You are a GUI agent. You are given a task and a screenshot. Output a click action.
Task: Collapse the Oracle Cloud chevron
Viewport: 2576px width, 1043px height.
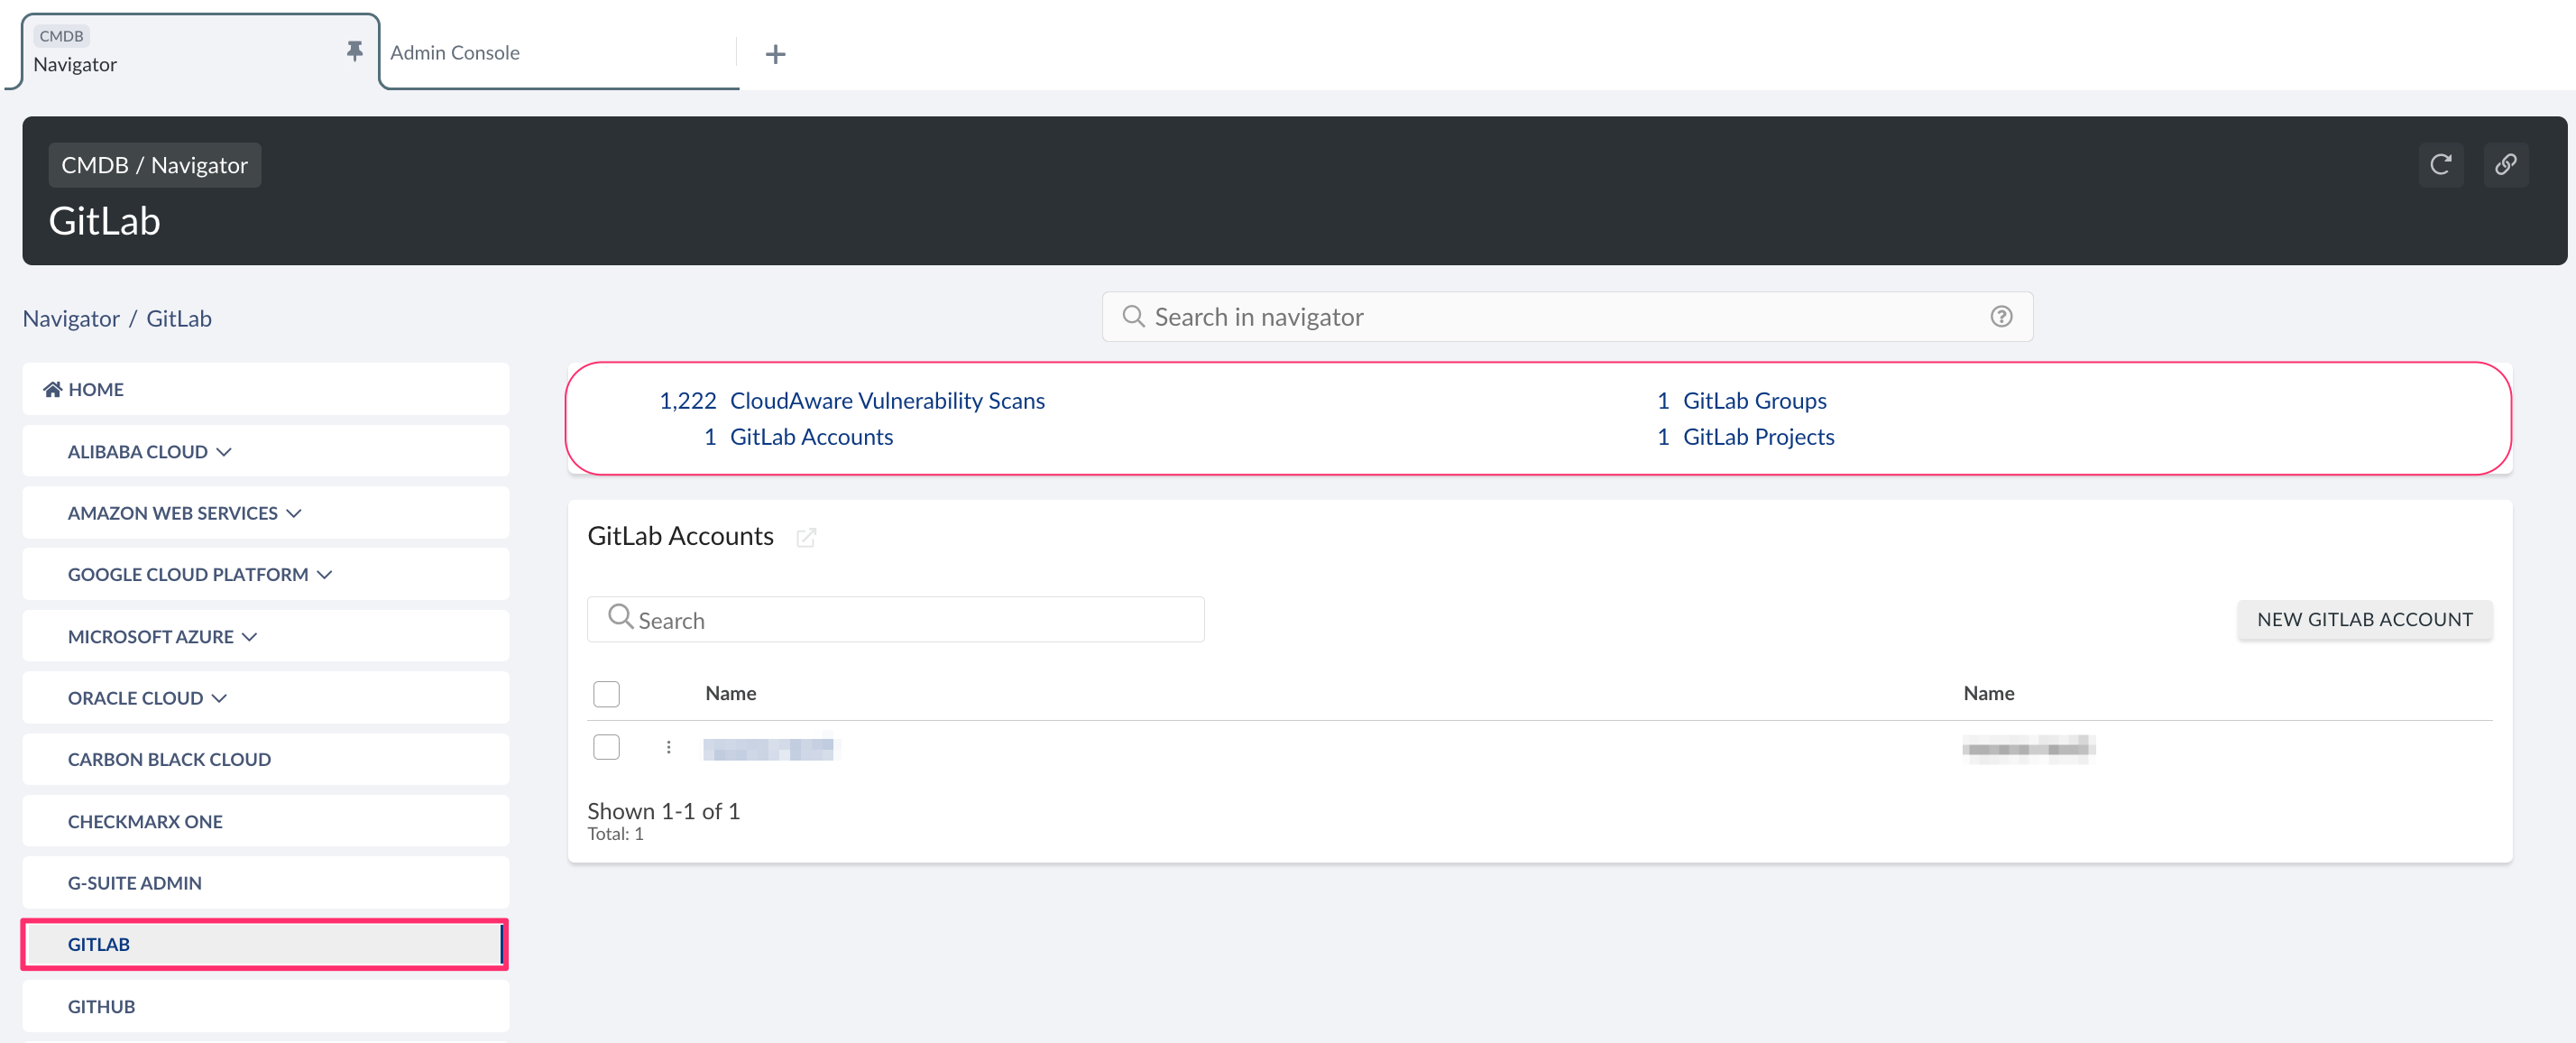click(221, 697)
